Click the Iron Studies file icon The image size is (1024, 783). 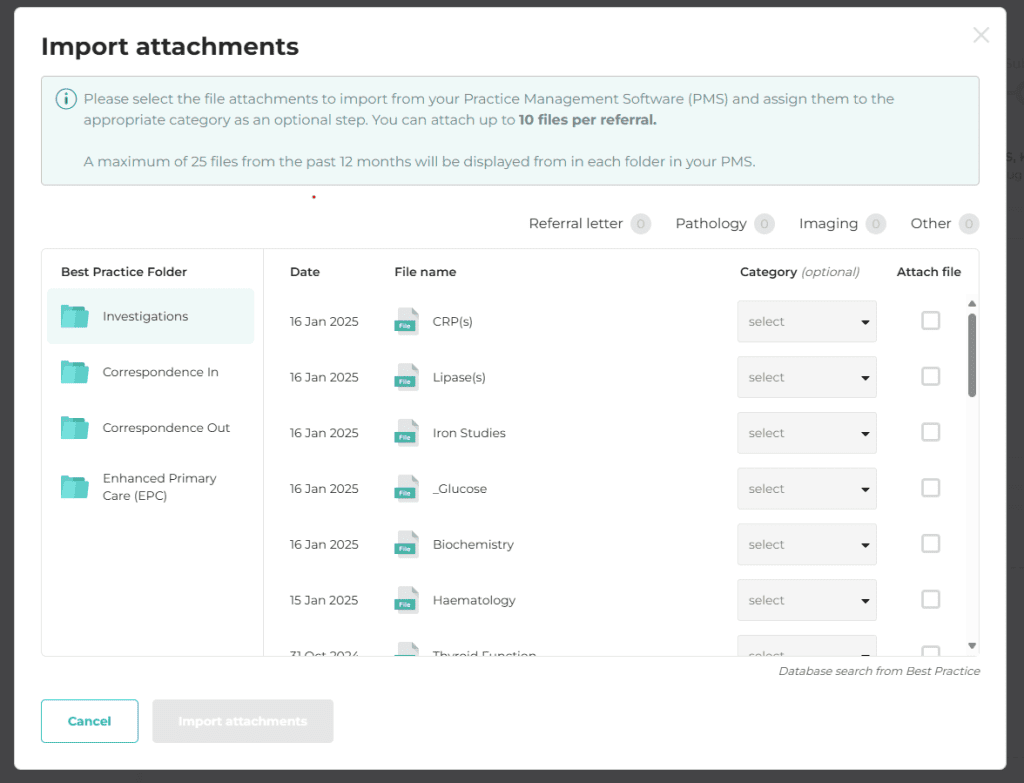coord(406,433)
